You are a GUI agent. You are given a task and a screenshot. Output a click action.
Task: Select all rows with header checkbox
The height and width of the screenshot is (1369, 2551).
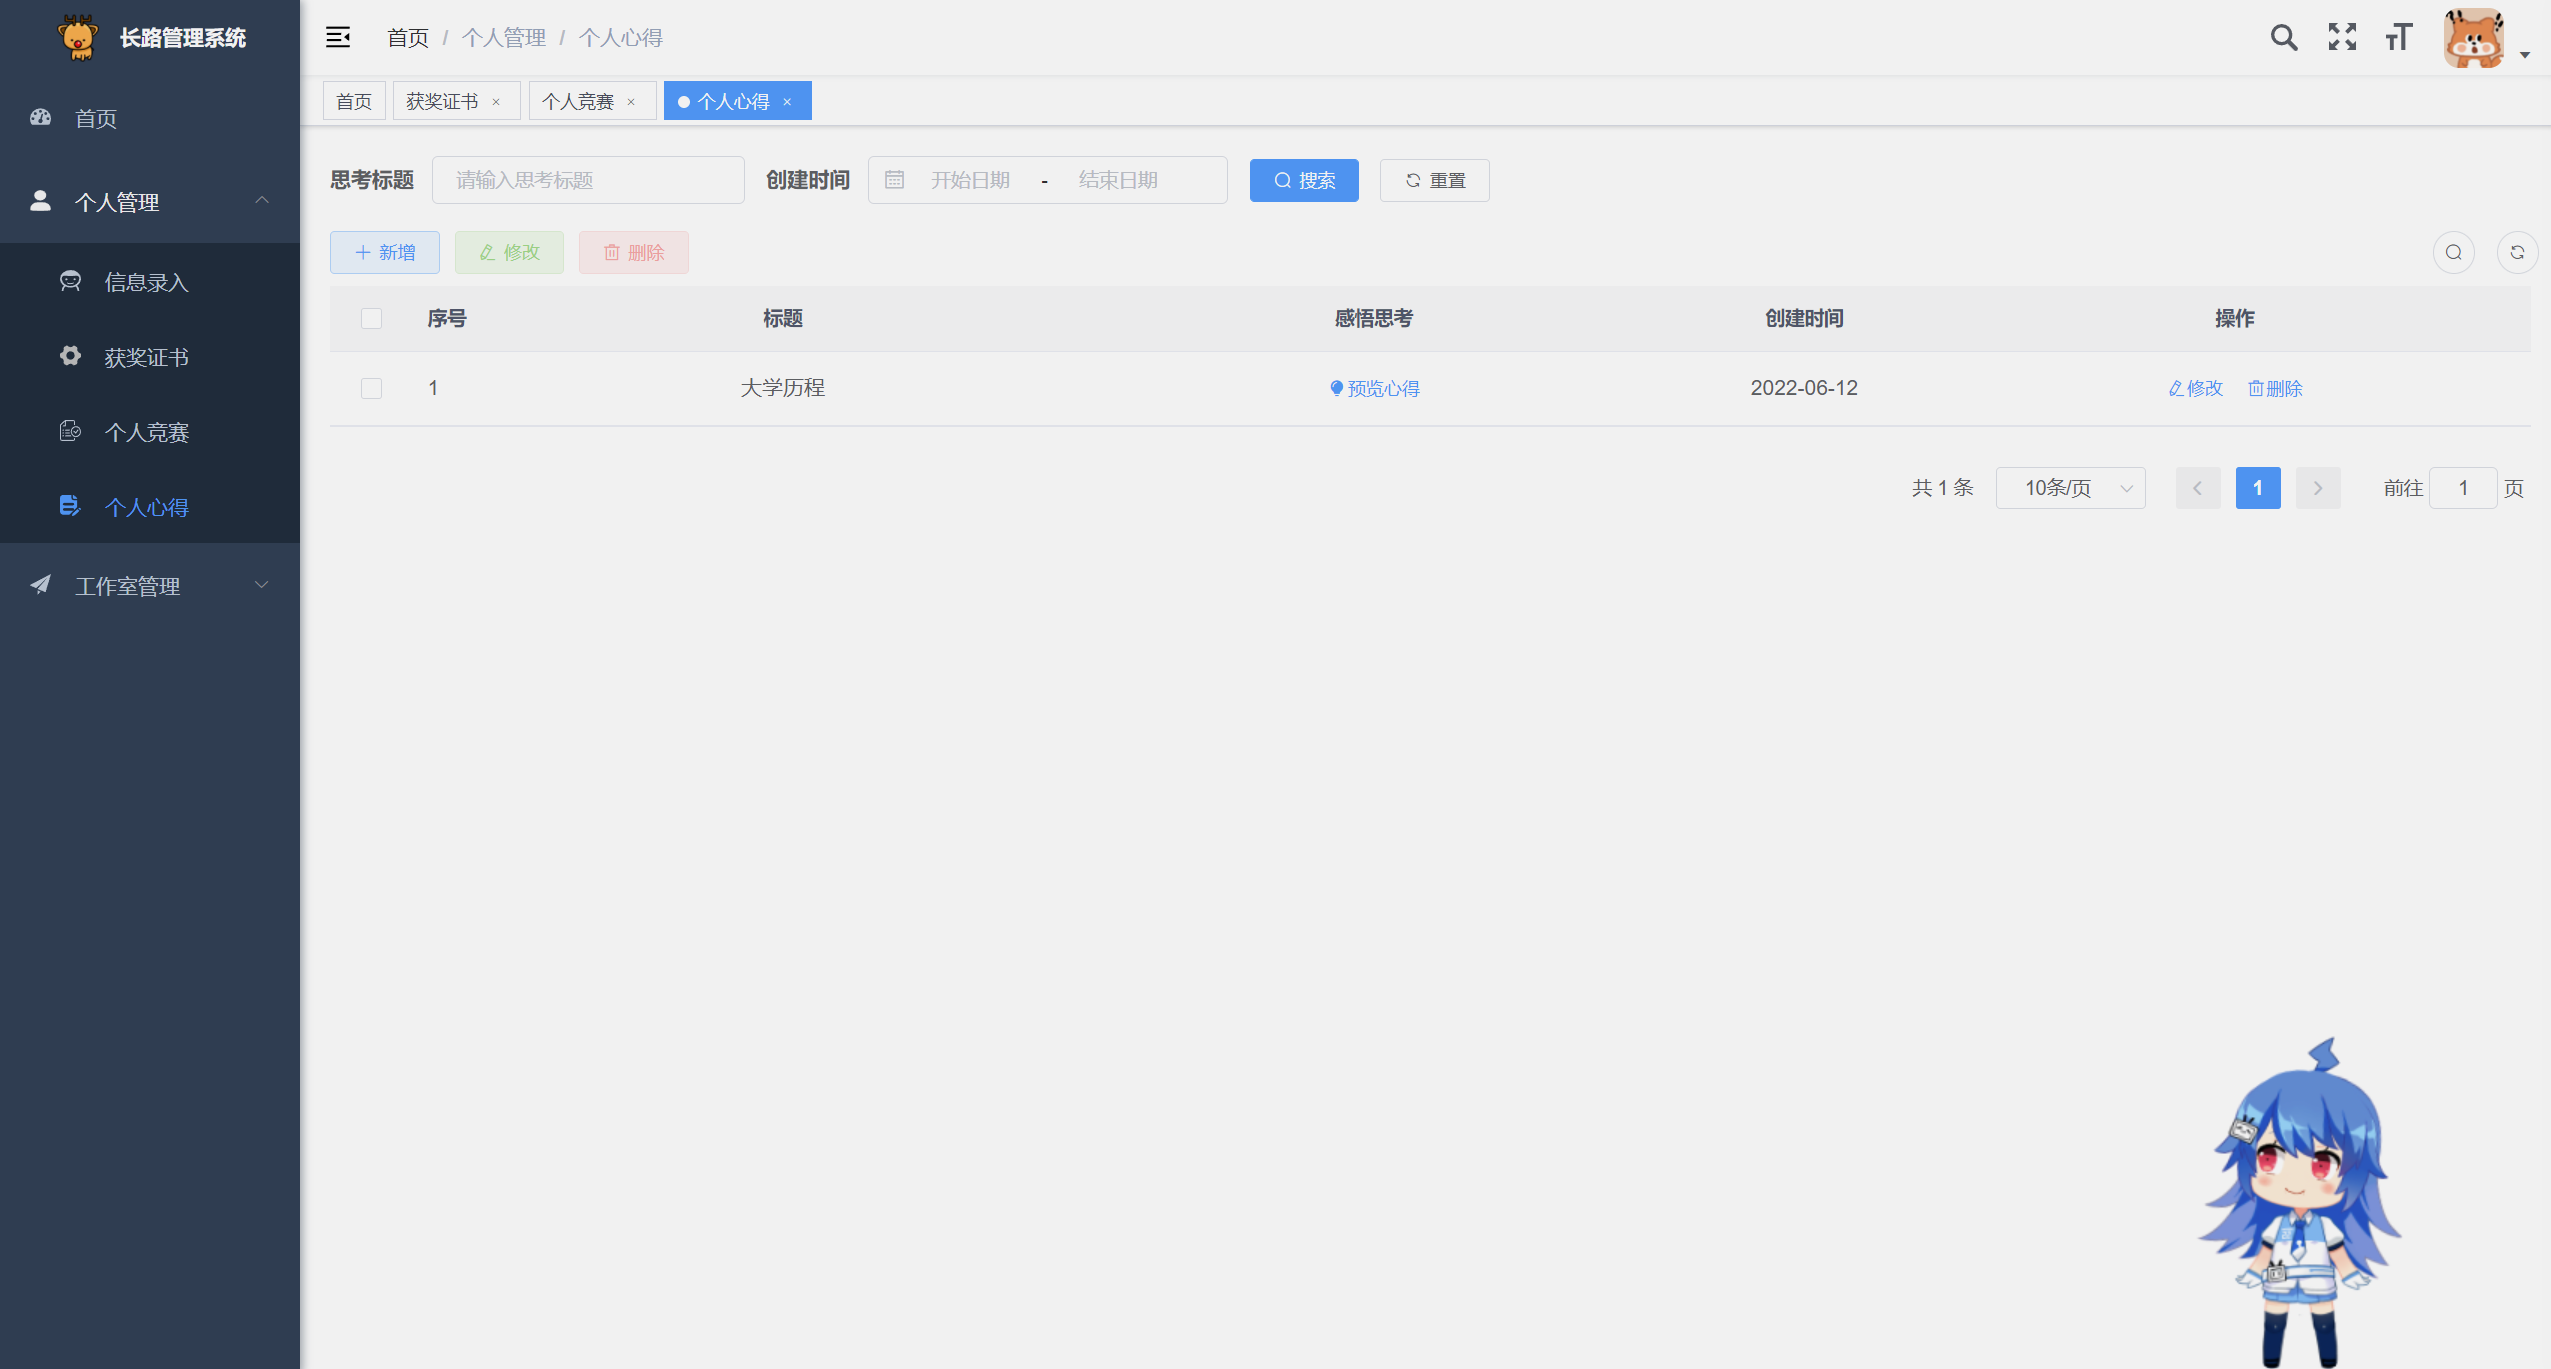(371, 319)
